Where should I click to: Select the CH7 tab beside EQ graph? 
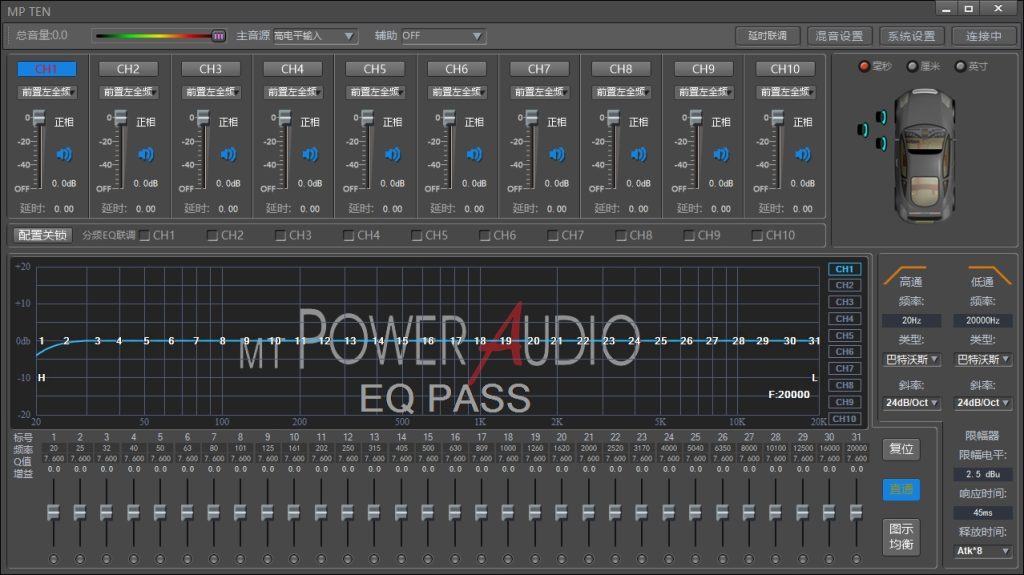[844, 369]
